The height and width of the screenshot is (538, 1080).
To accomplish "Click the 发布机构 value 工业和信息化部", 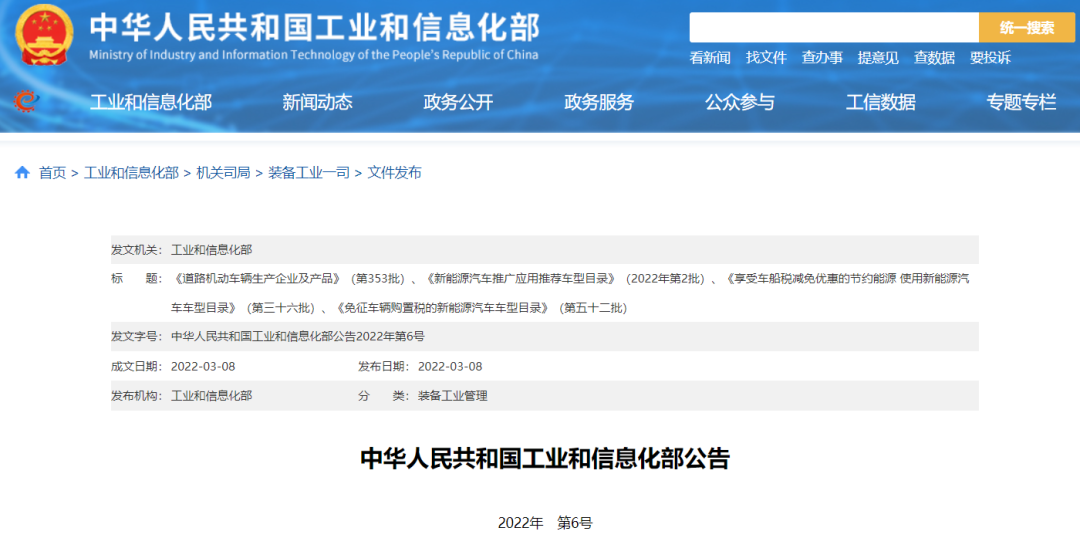I will point(211,396).
